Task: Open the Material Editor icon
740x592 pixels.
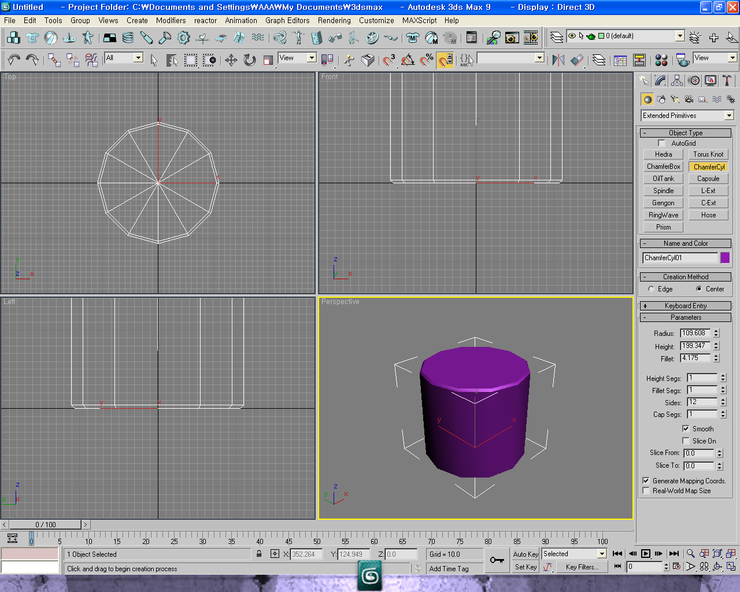Action: [x=661, y=60]
